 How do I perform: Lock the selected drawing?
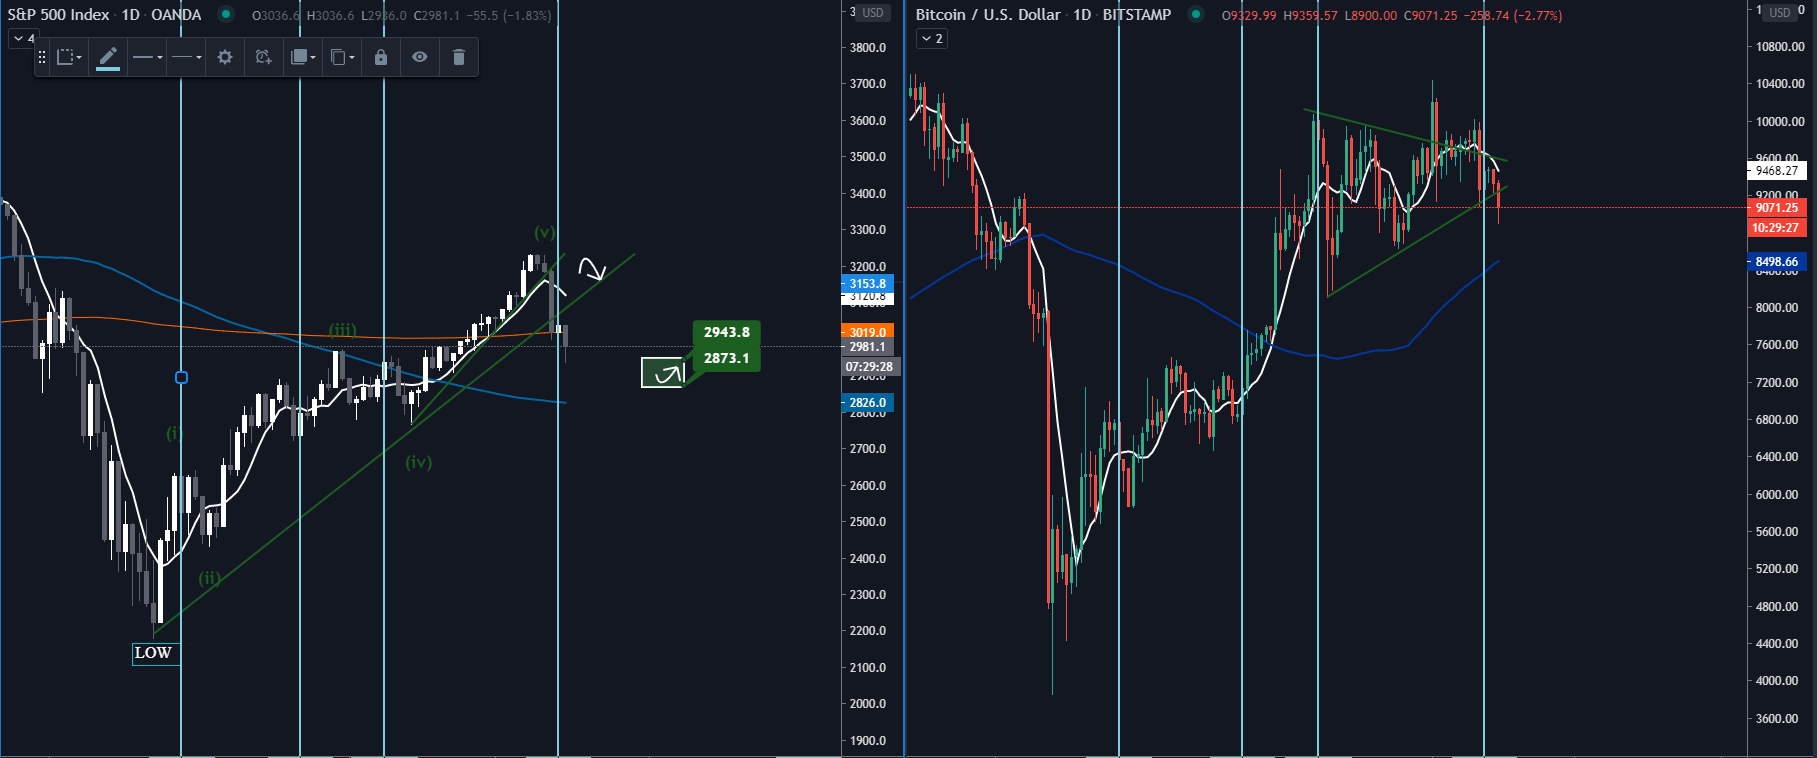(x=381, y=57)
